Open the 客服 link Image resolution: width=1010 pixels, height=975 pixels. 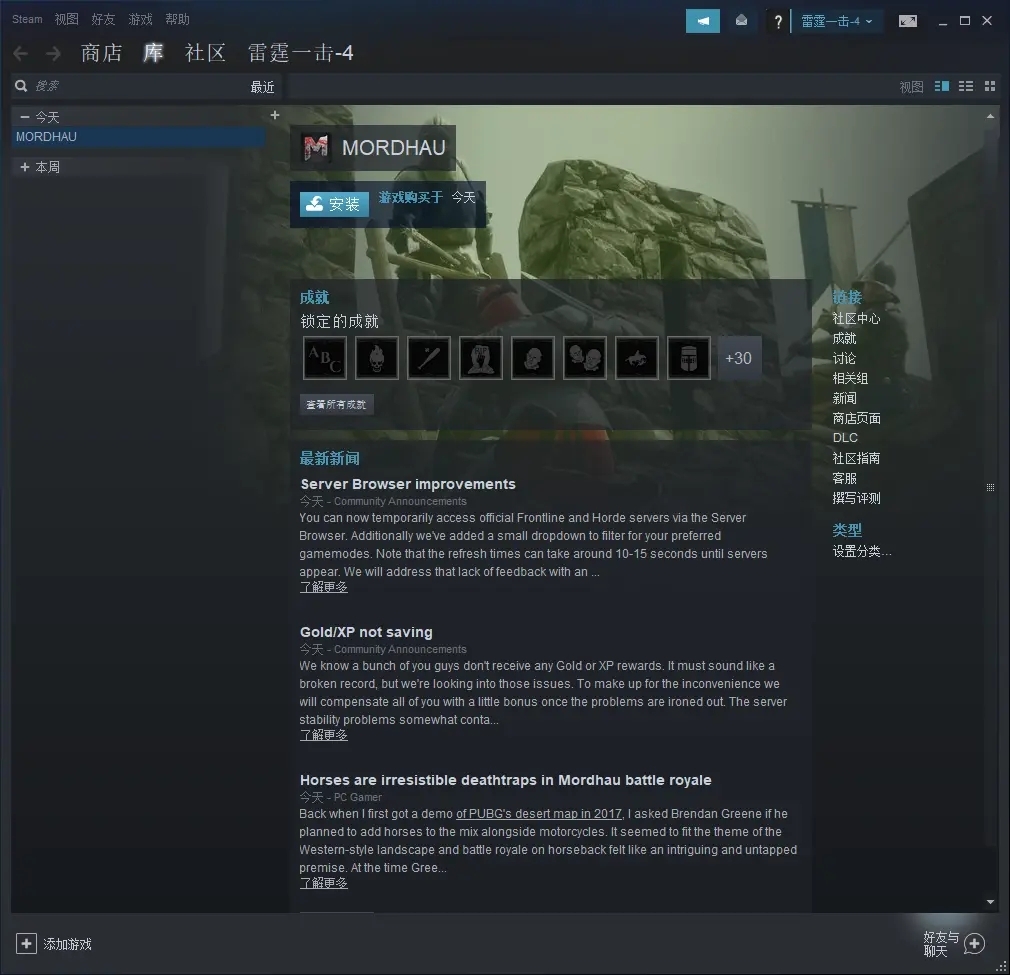pos(844,478)
